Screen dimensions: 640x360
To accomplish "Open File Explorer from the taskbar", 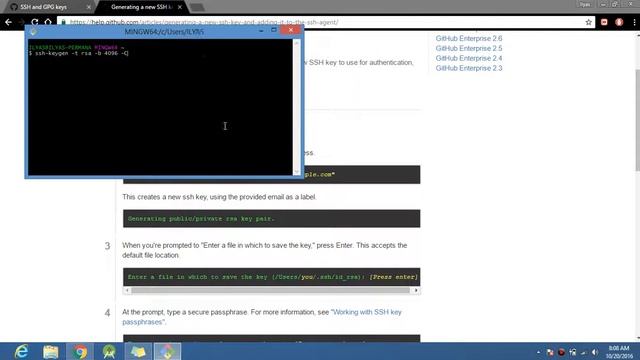I will 51,351.
